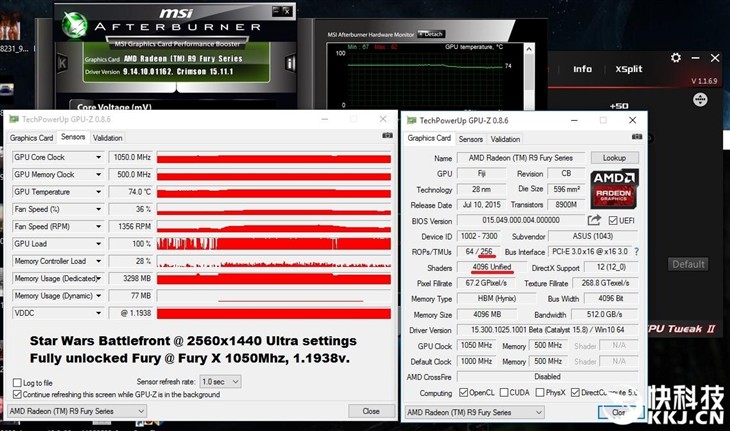The image size is (730, 431).
Task: Open the XSplit tab in GPU Tweak
Action: pos(629,69)
